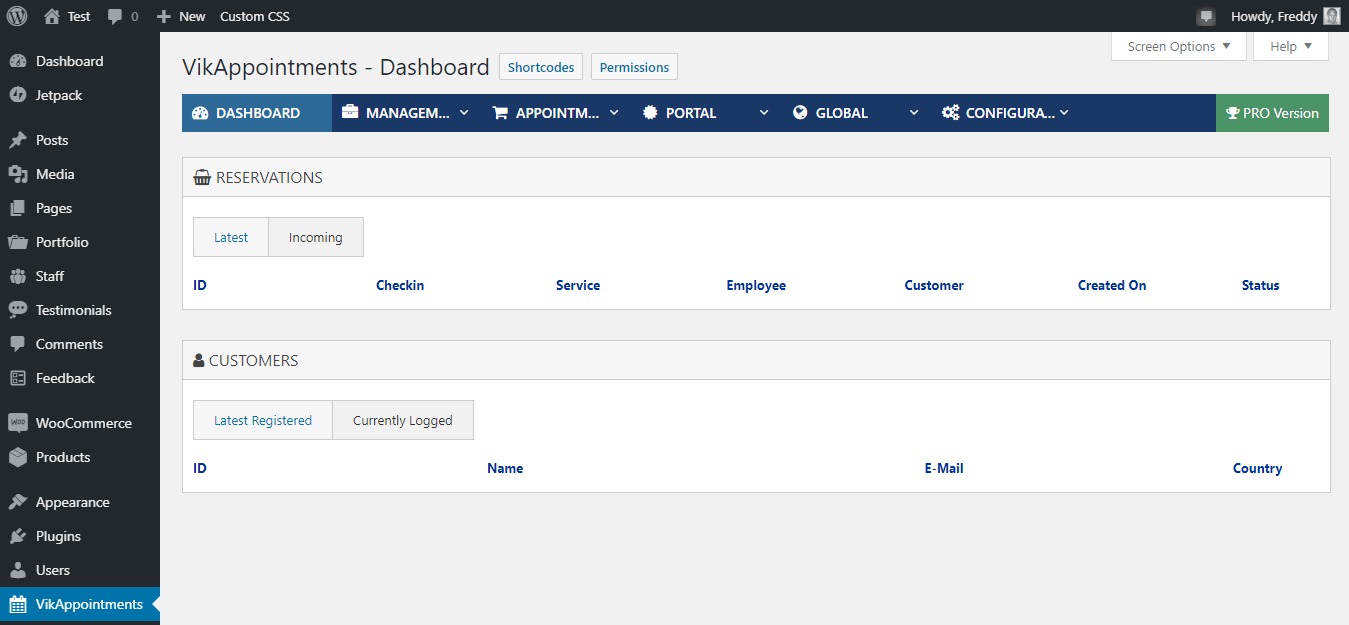Open the Help dropdown
Viewport: 1349px width, 625px height.
[1291, 46]
